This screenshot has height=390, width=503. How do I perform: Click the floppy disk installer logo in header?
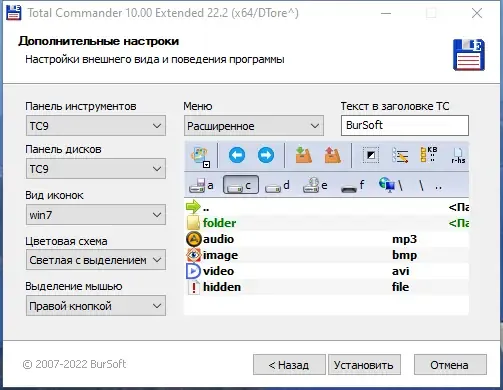[x=469, y=55]
